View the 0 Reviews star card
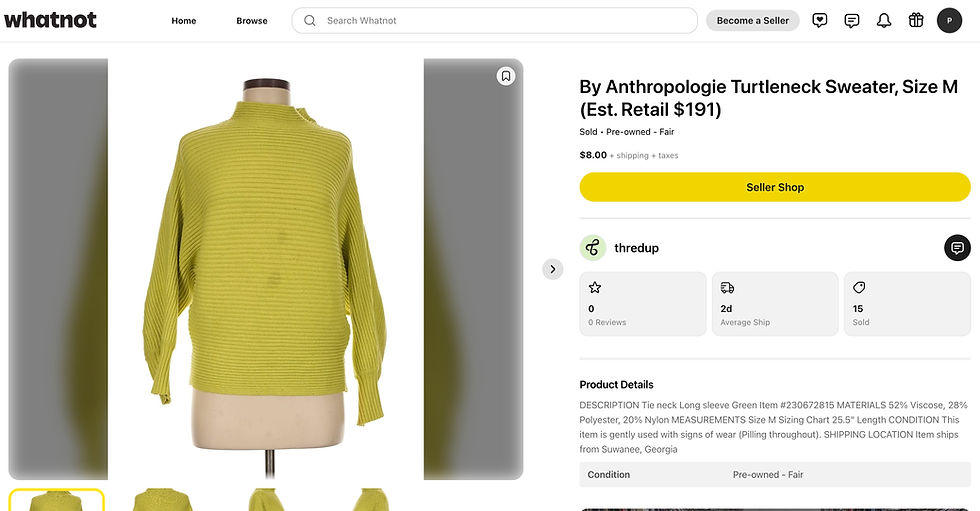Viewport: 980px width, 511px height. point(643,304)
